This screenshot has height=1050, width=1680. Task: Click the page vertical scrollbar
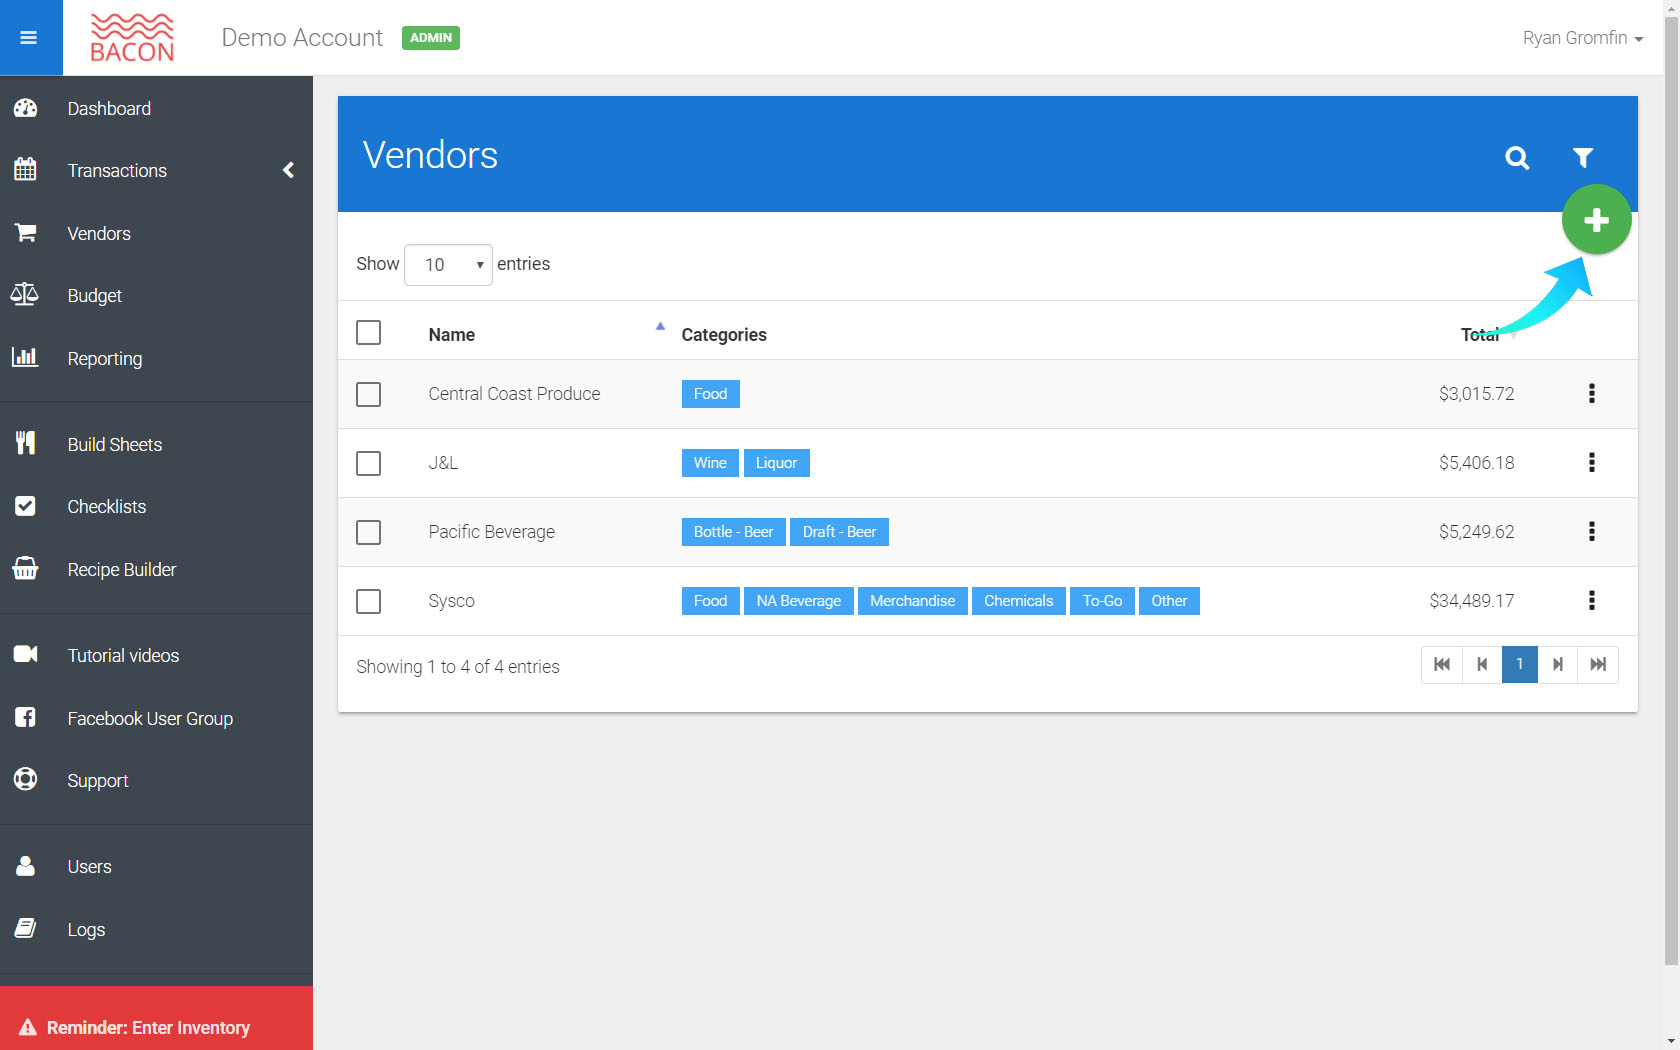[1671, 490]
